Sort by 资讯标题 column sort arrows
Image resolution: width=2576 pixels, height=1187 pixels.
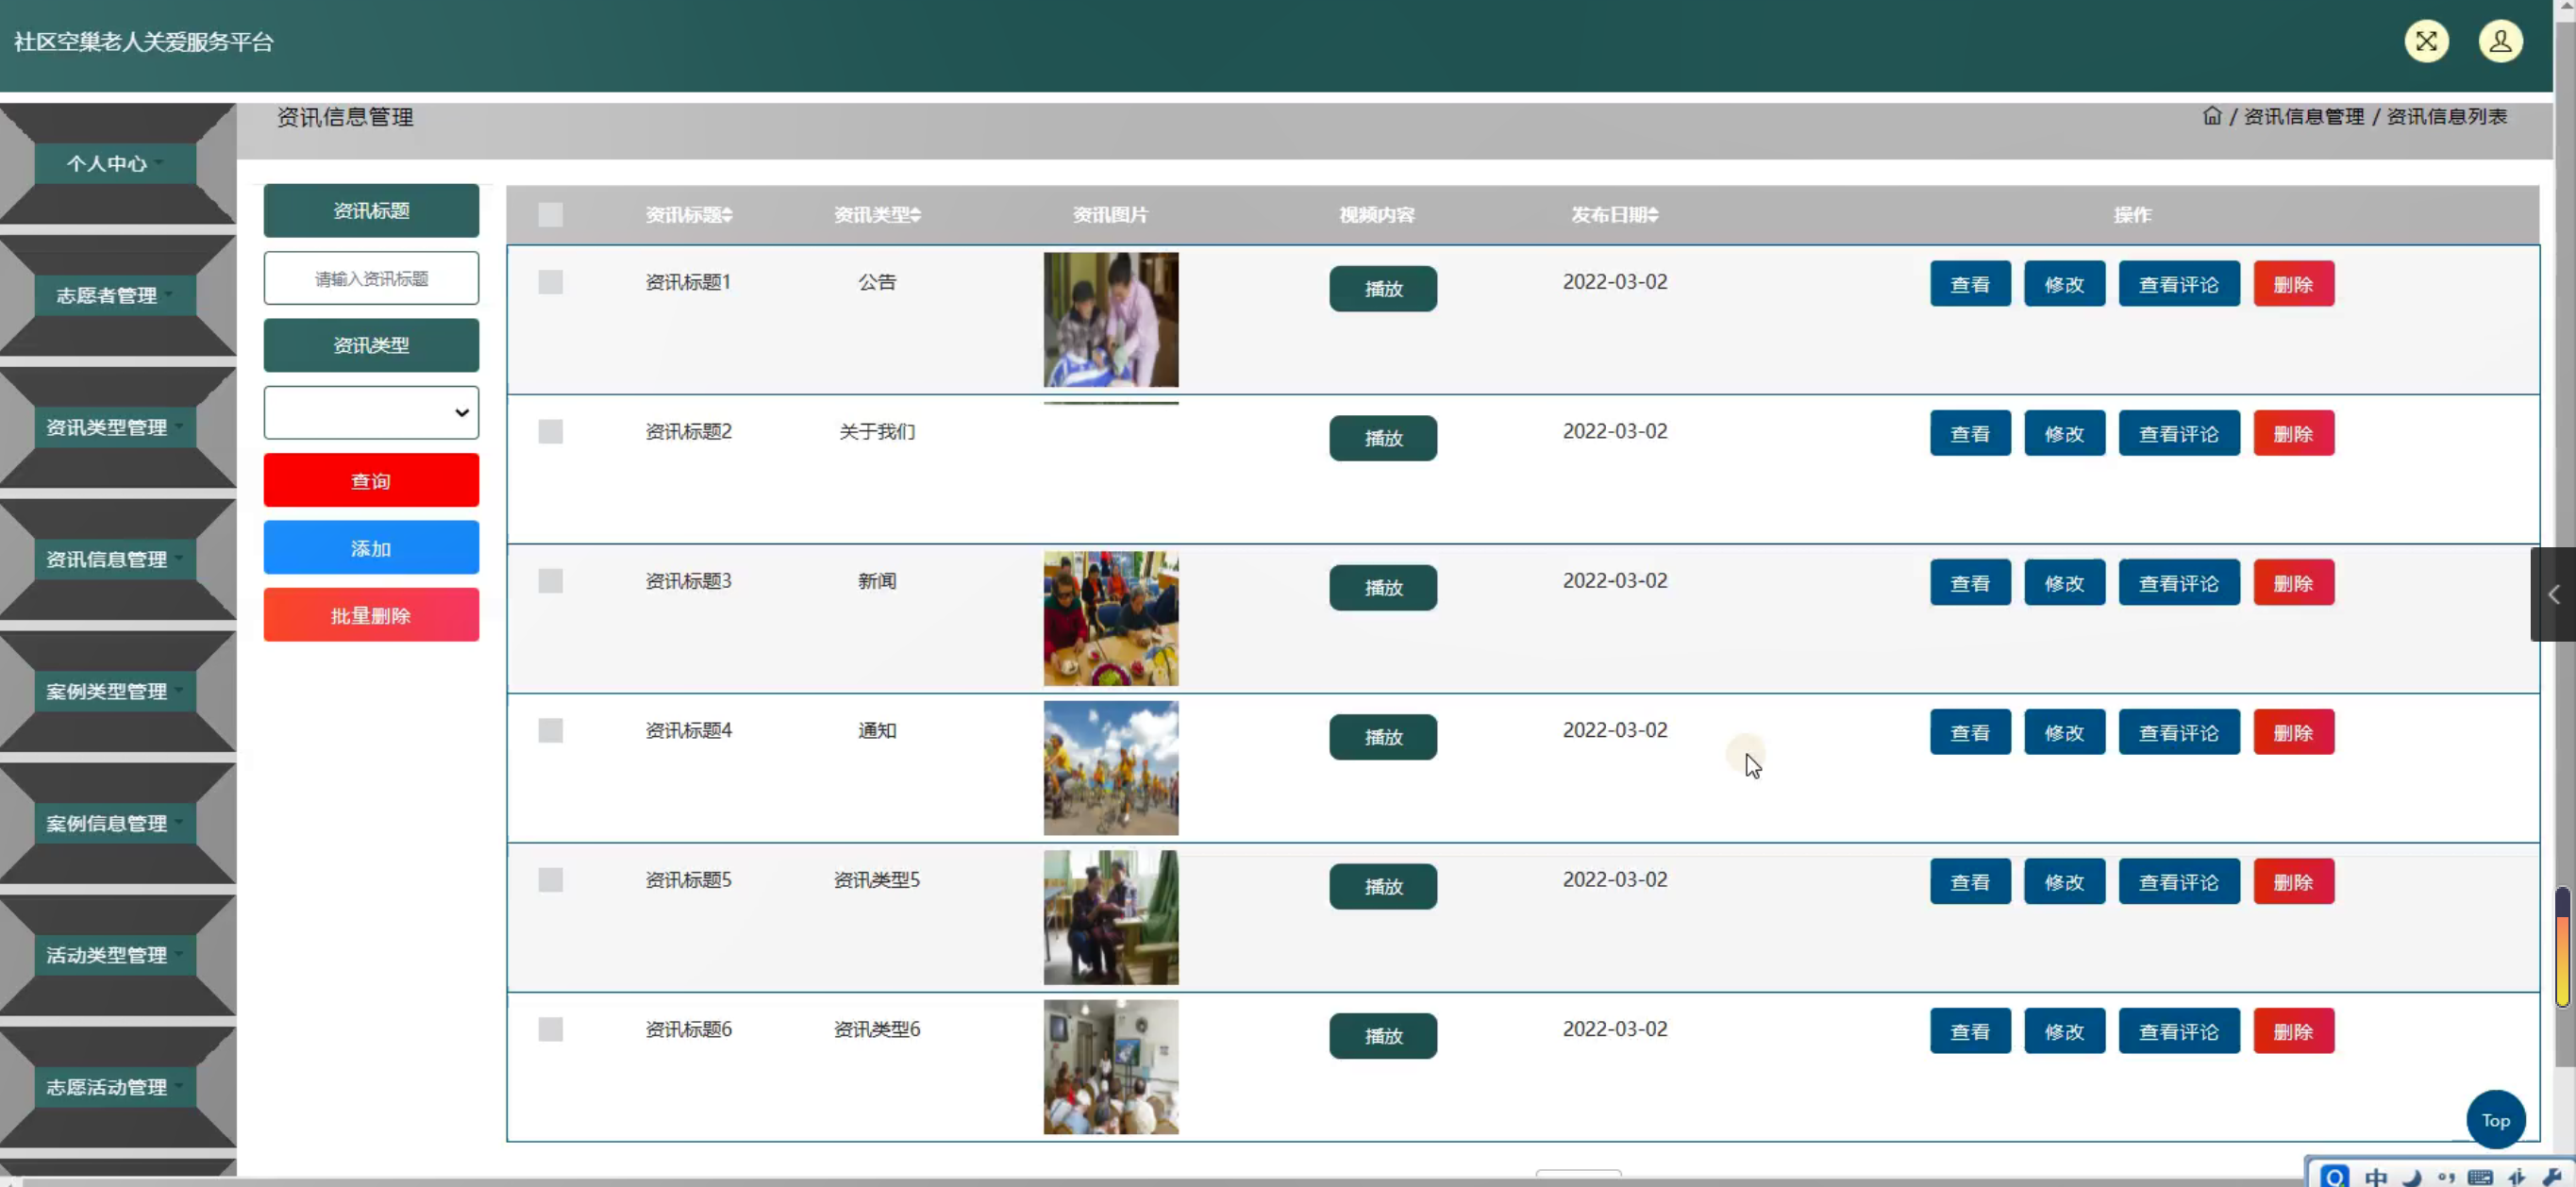coord(728,215)
